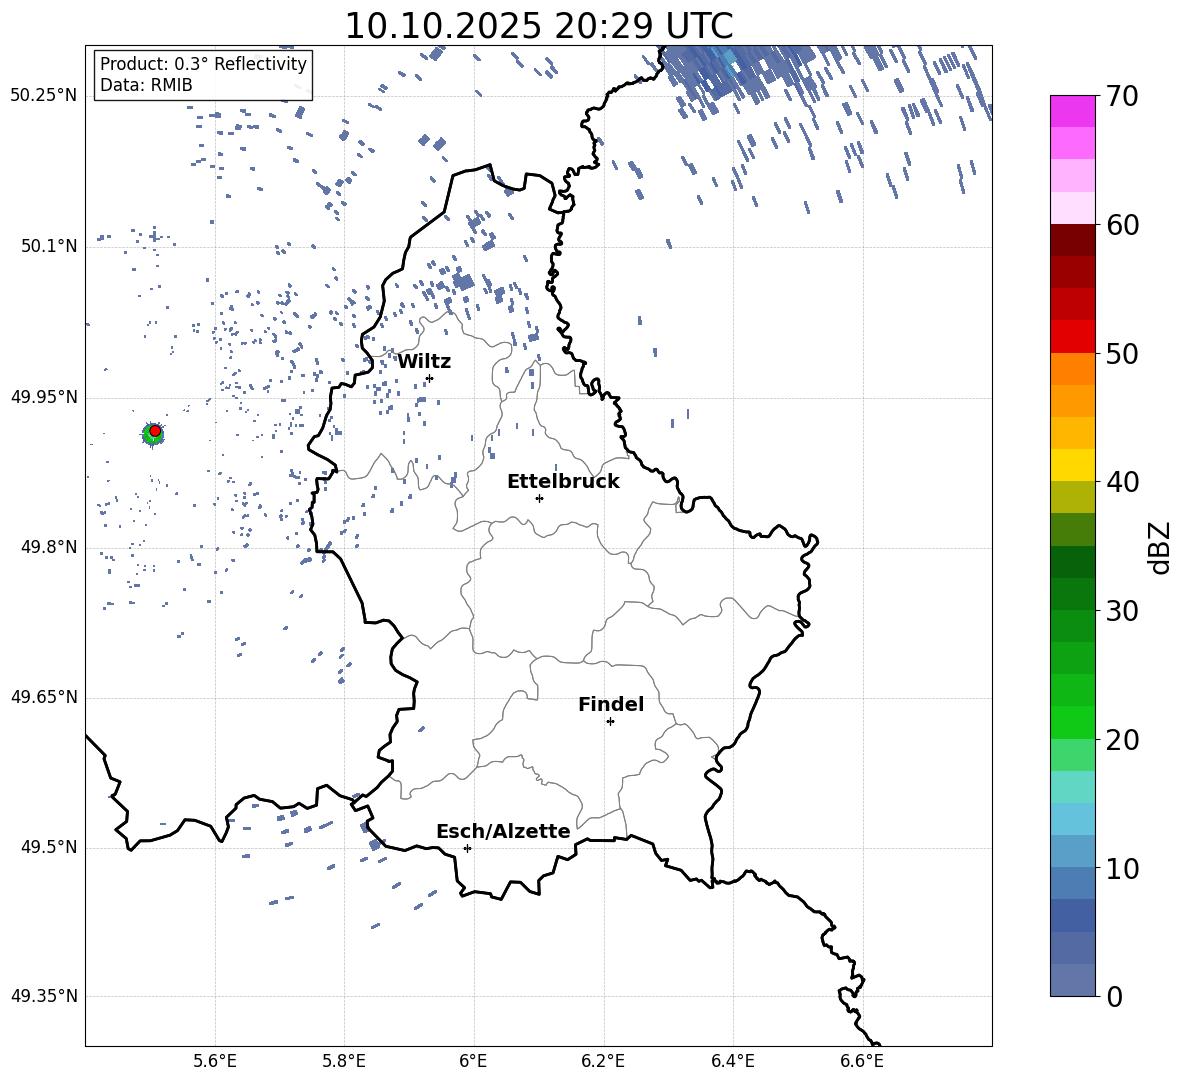Pick the dark maroon swatch below 60
The height and width of the screenshot is (1081, 1184).
(1073, 240)
